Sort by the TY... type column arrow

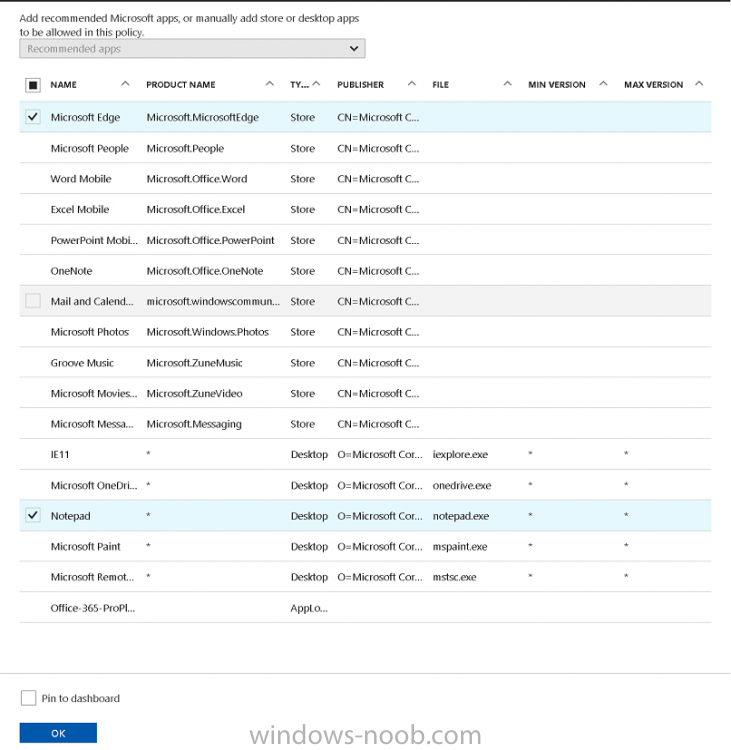tap(316, 84)
